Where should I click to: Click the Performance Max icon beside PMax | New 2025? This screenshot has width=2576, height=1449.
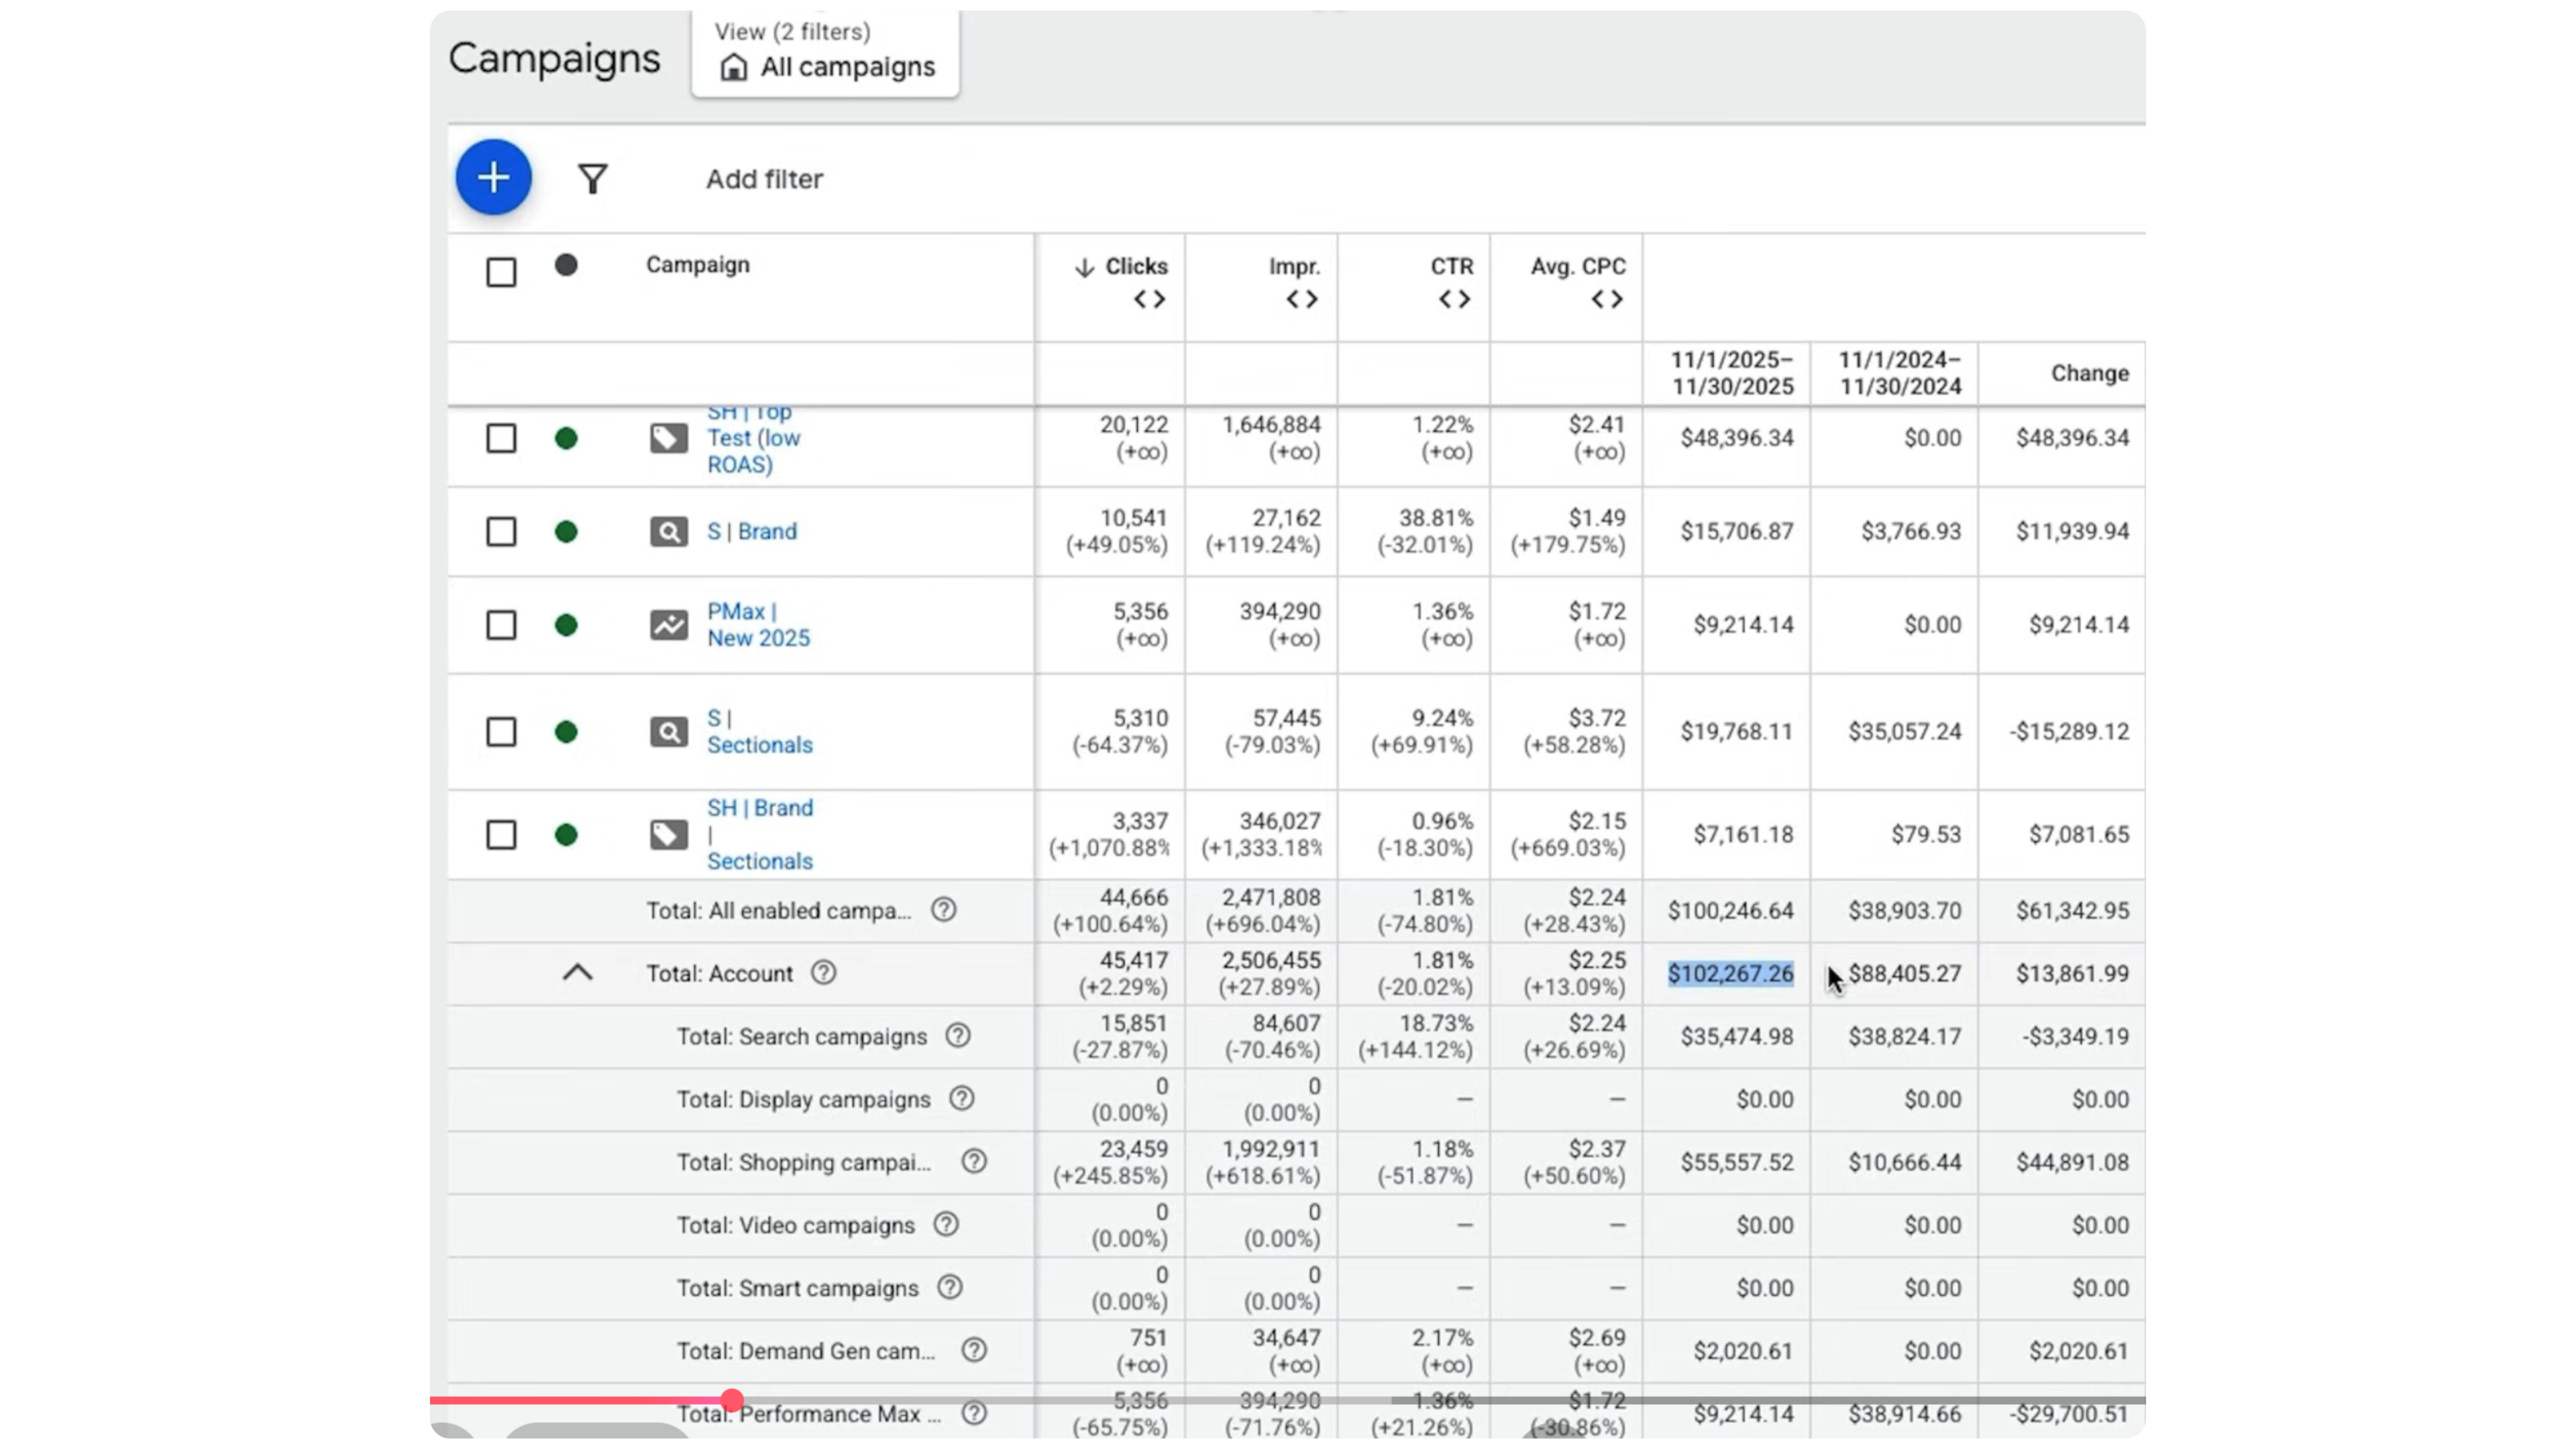668,625
